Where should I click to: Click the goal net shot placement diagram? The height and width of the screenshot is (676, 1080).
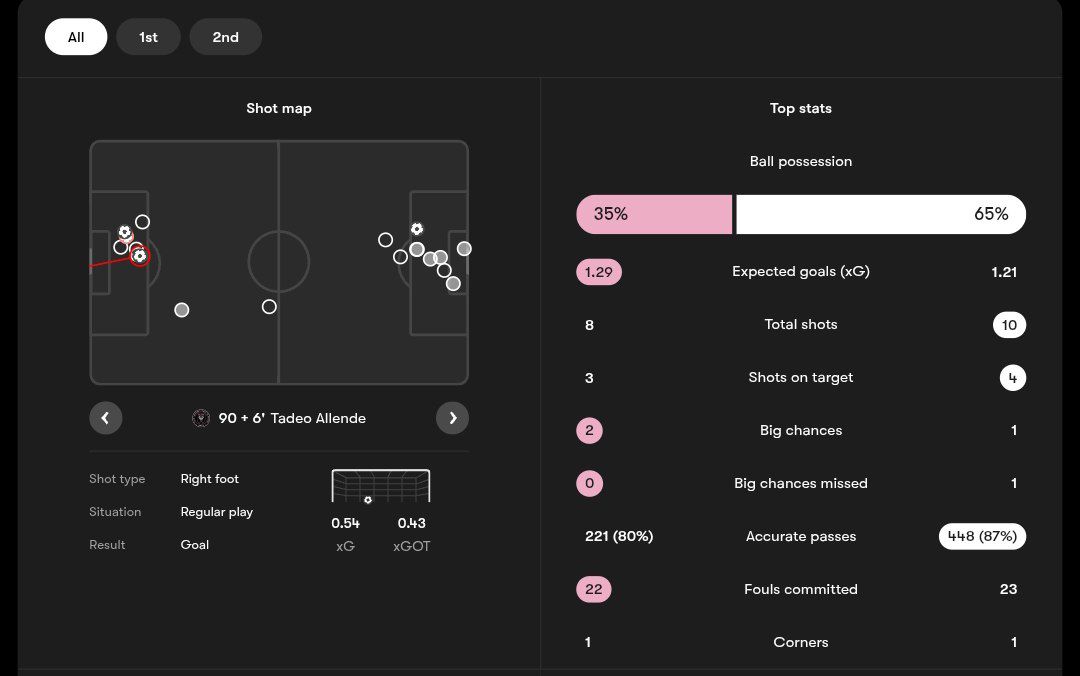[x=381, y=486]
